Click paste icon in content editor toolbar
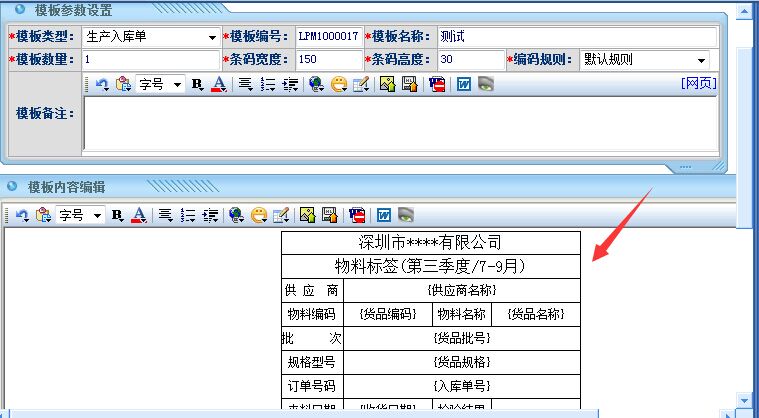 click(x=43, y=215)
